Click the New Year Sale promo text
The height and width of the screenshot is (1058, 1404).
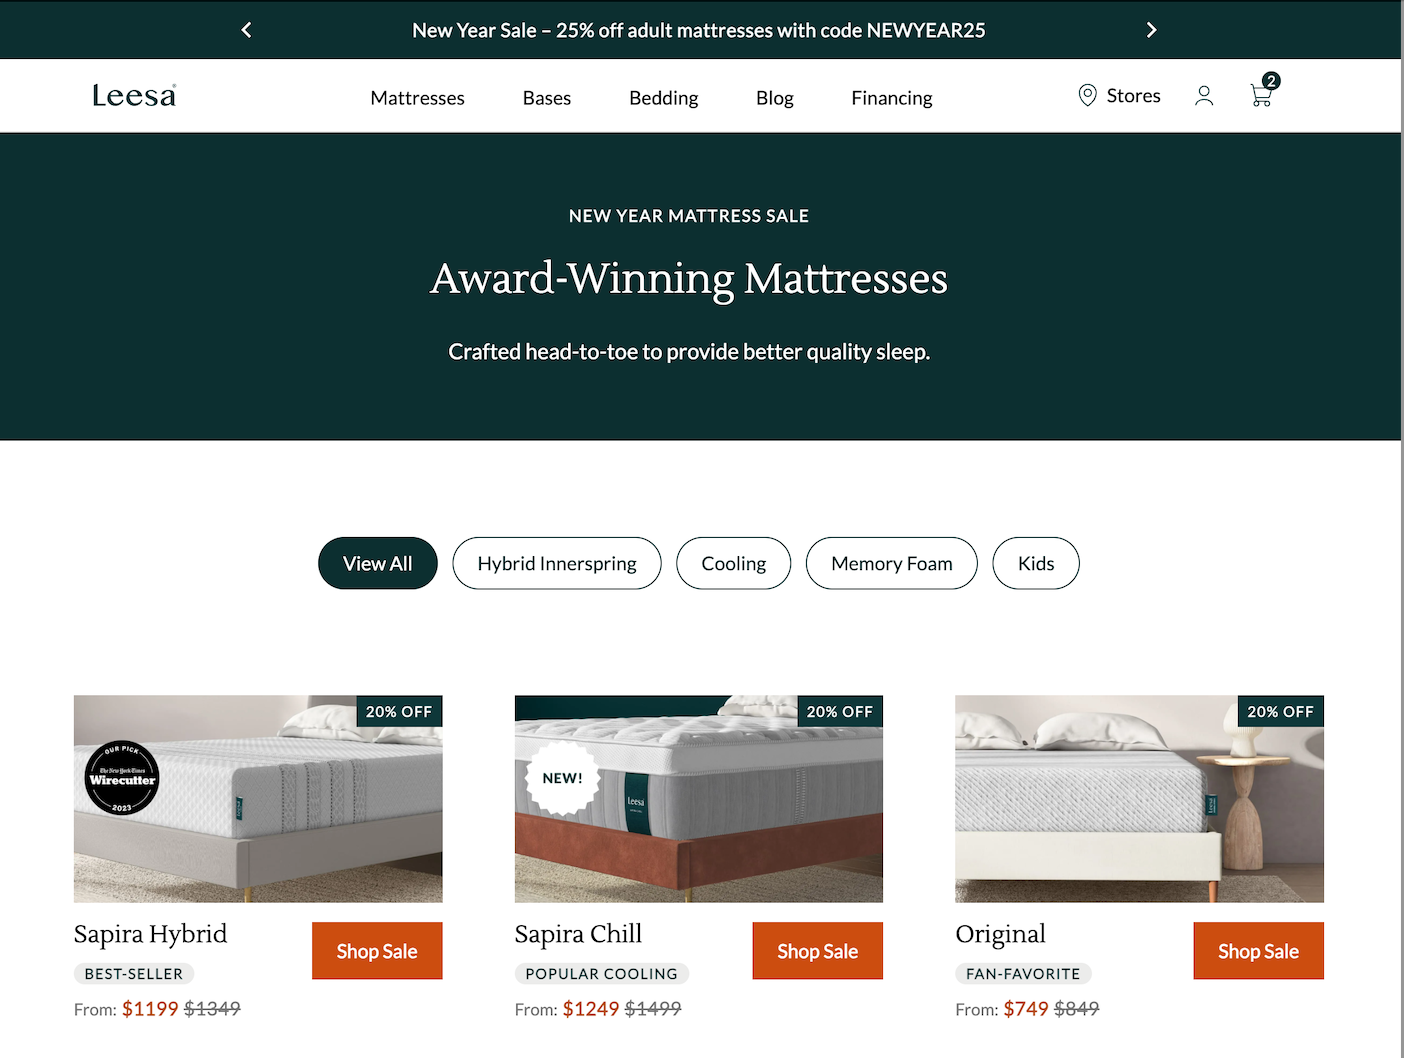(x=699, y=30)
